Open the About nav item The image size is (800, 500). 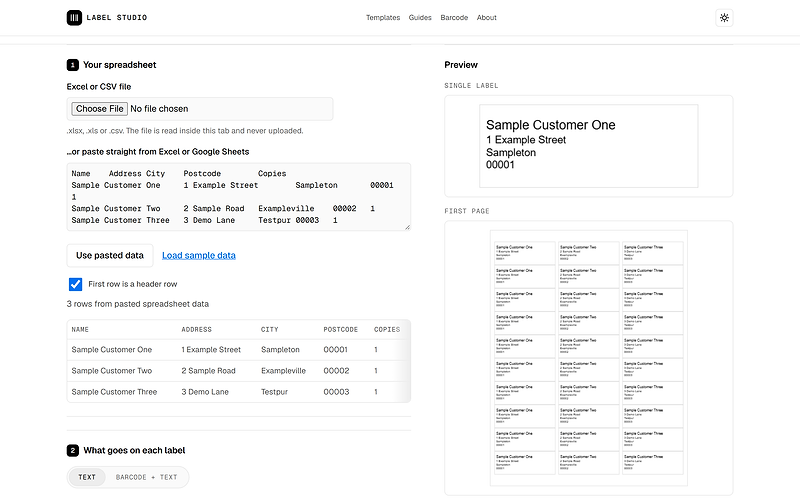pos(486,17)
